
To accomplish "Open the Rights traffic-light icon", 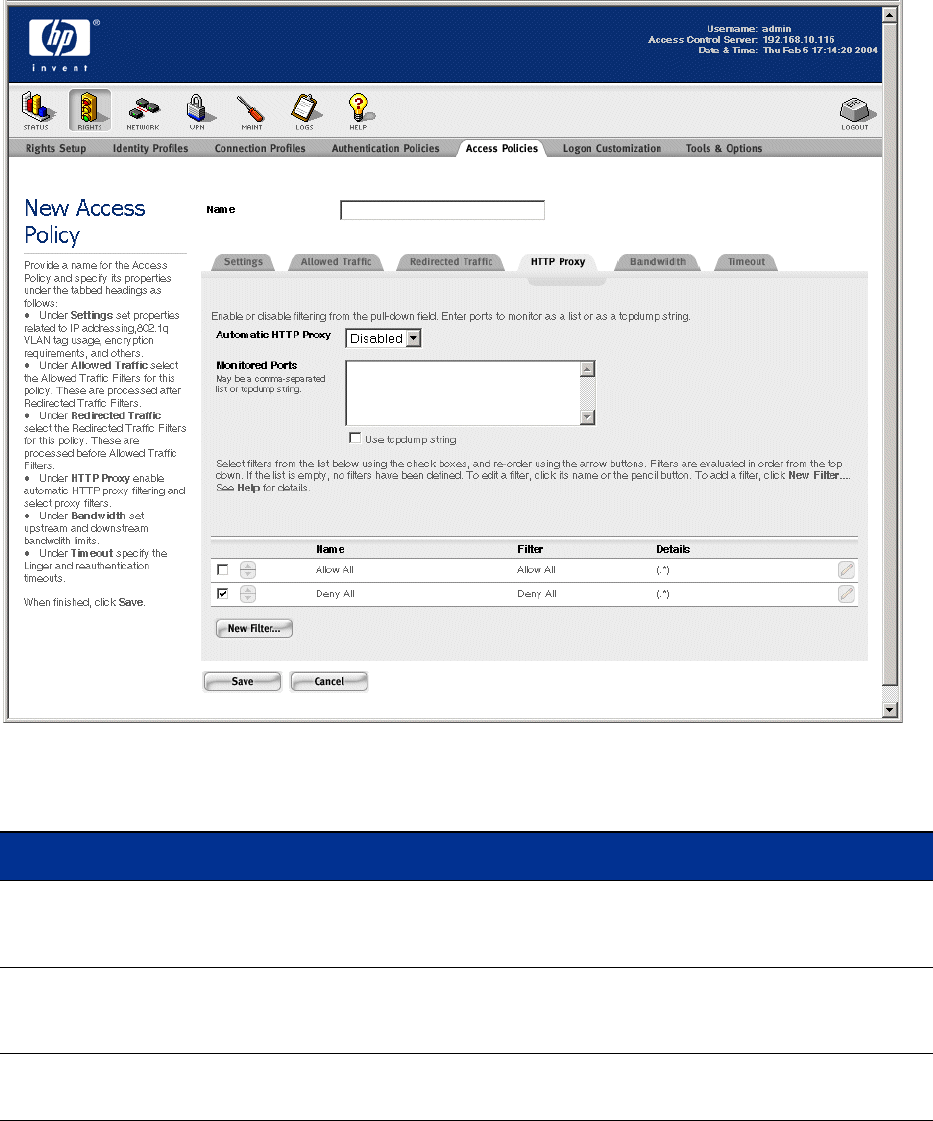I will coord(89,111).
